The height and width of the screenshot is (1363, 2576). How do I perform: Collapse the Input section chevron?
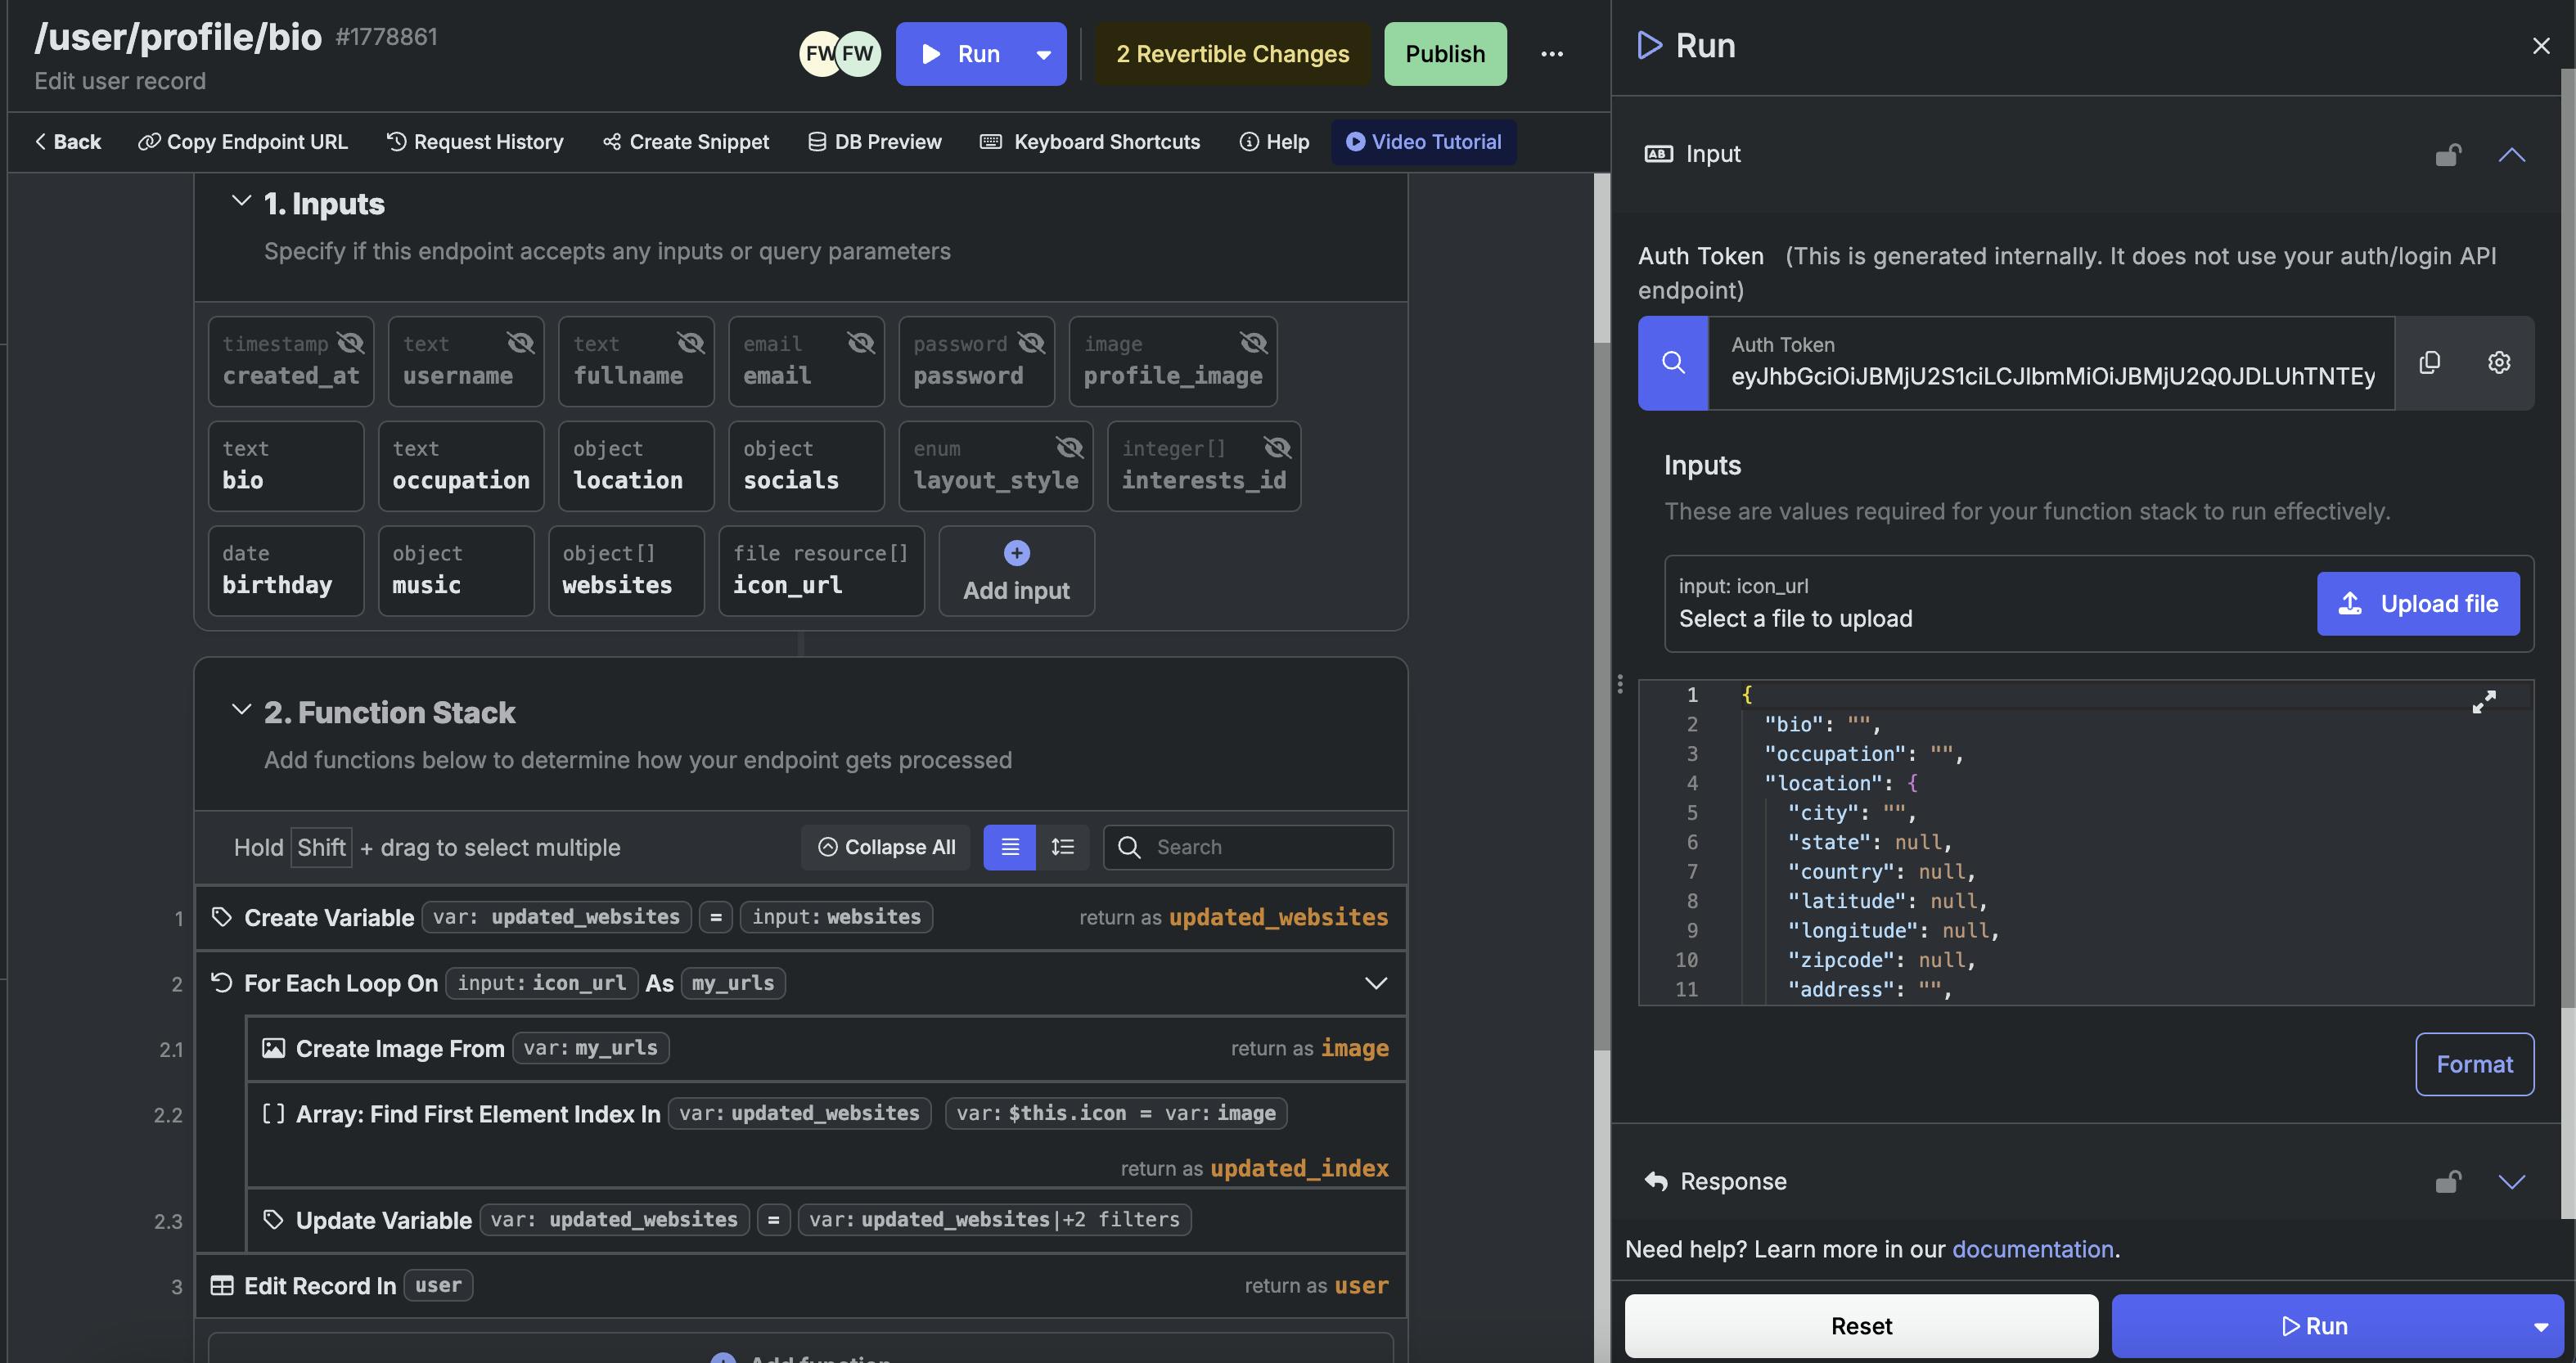2512,155
